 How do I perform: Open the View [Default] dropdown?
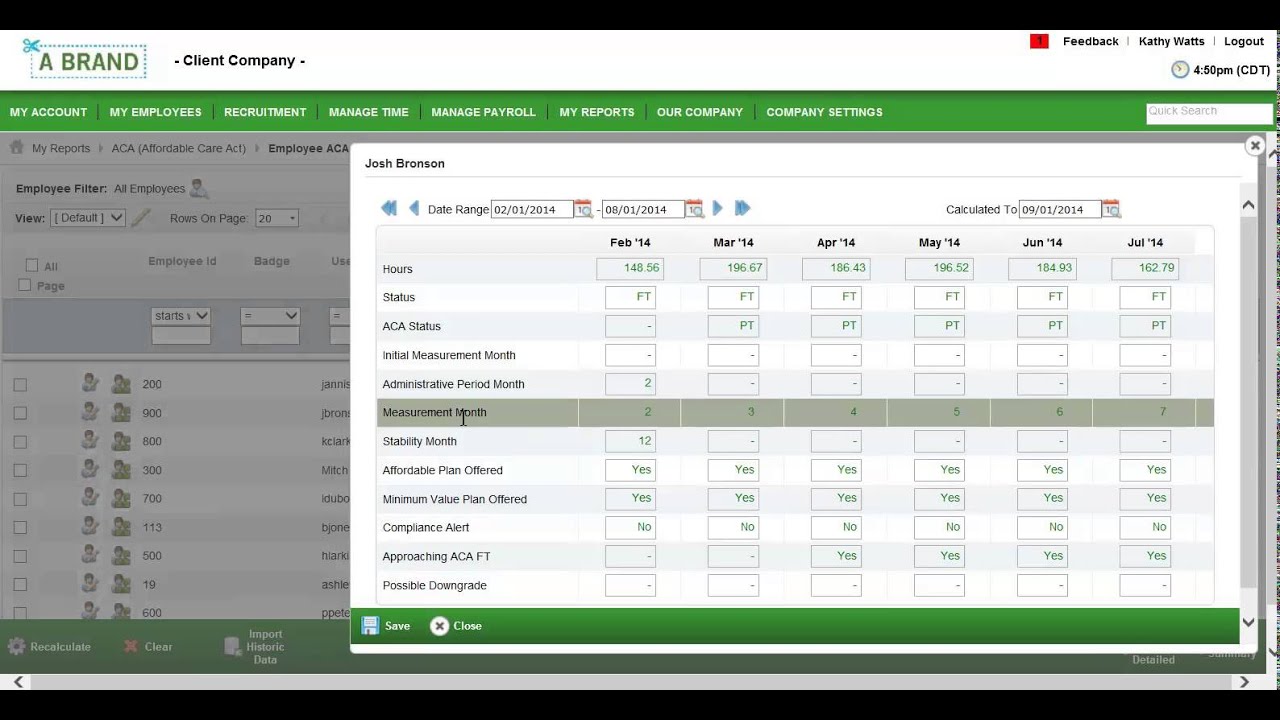88,217
